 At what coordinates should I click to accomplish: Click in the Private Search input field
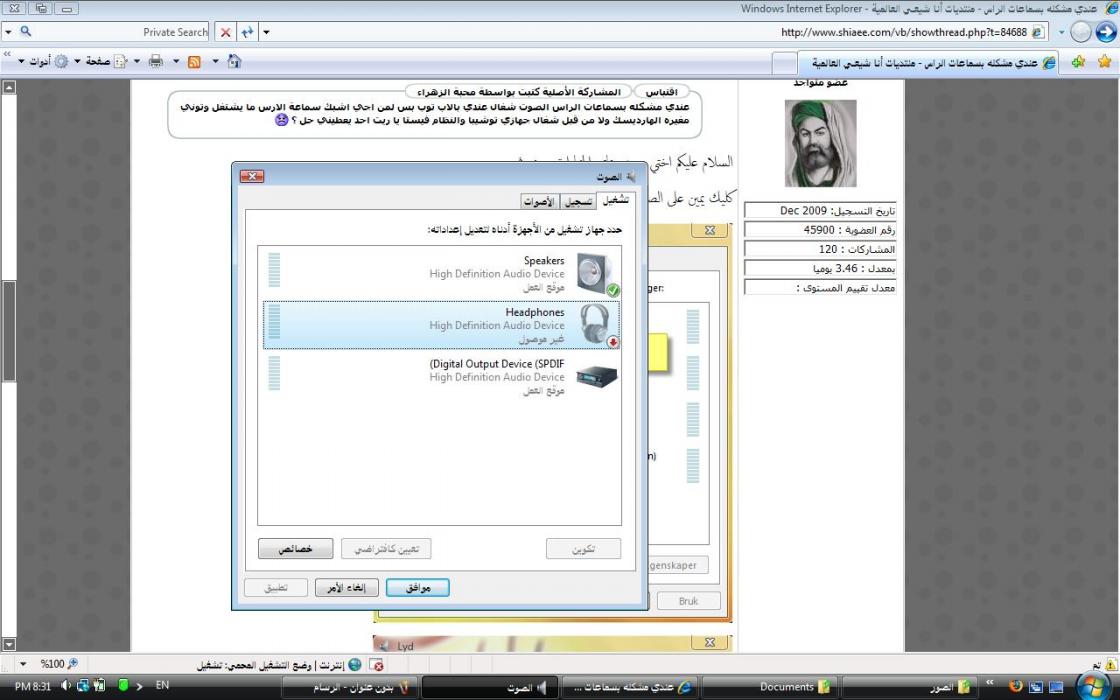point(120,32)
